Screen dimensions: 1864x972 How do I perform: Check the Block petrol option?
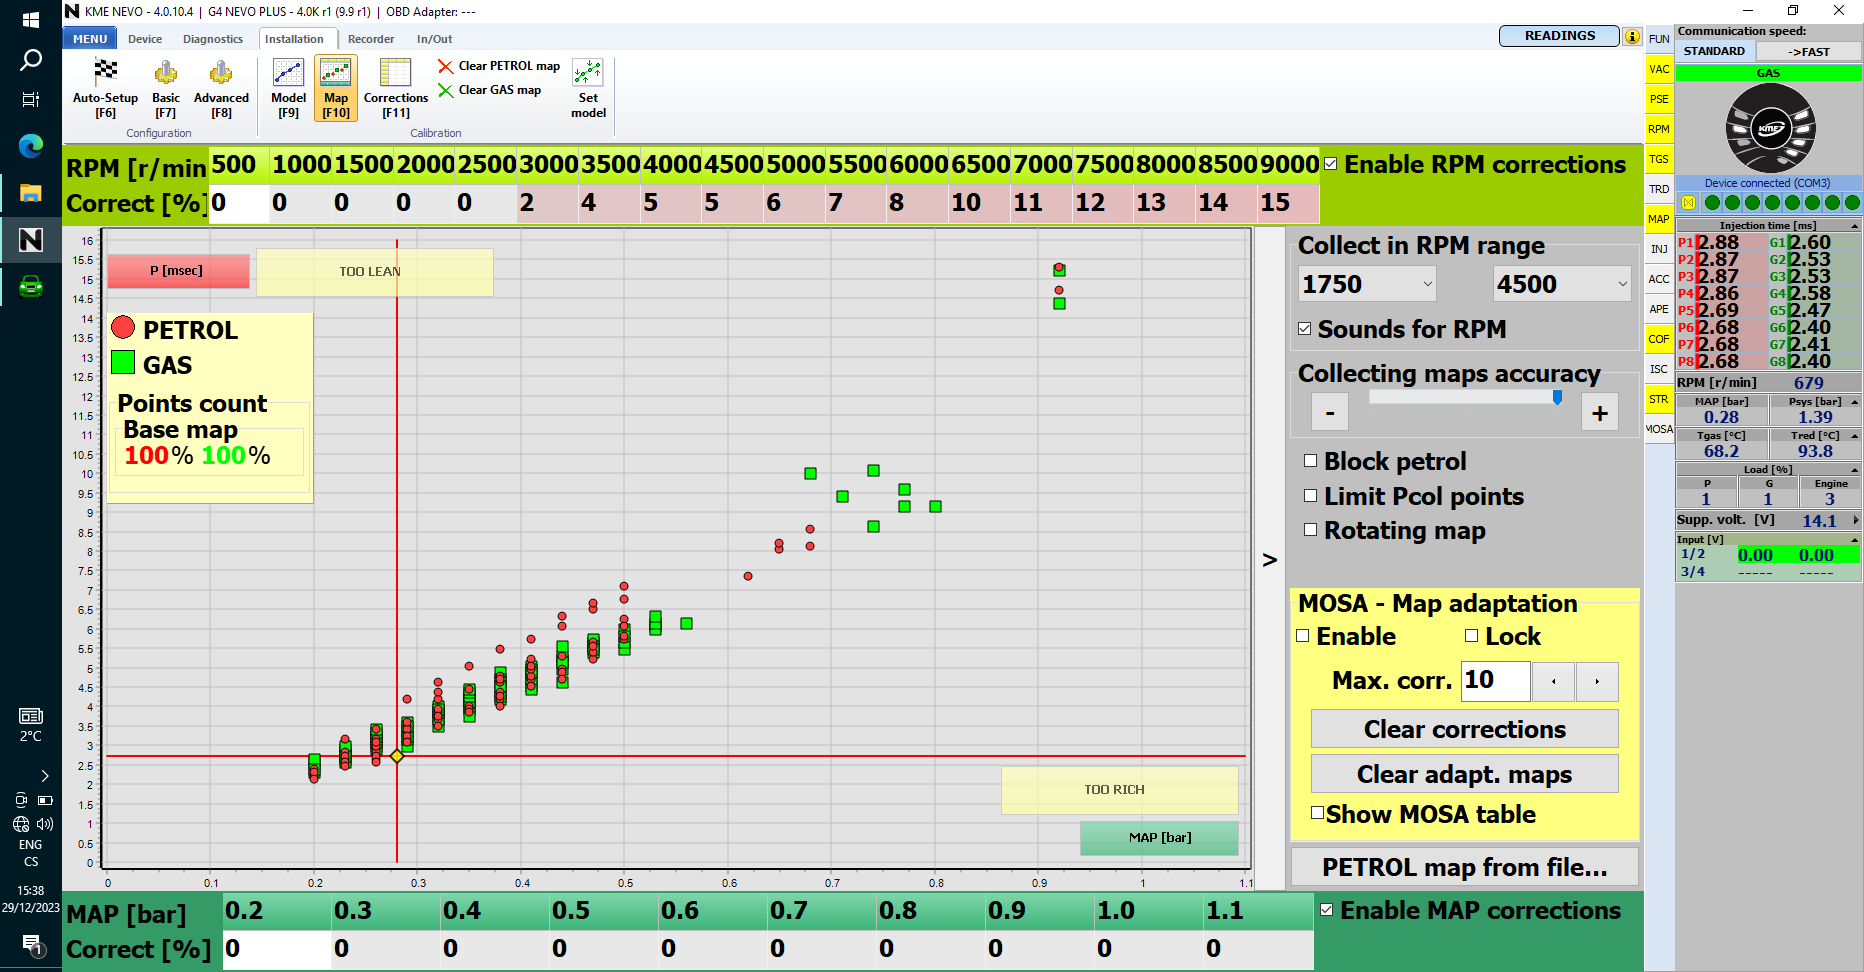pyautogui.click(x=1310, y=461)
